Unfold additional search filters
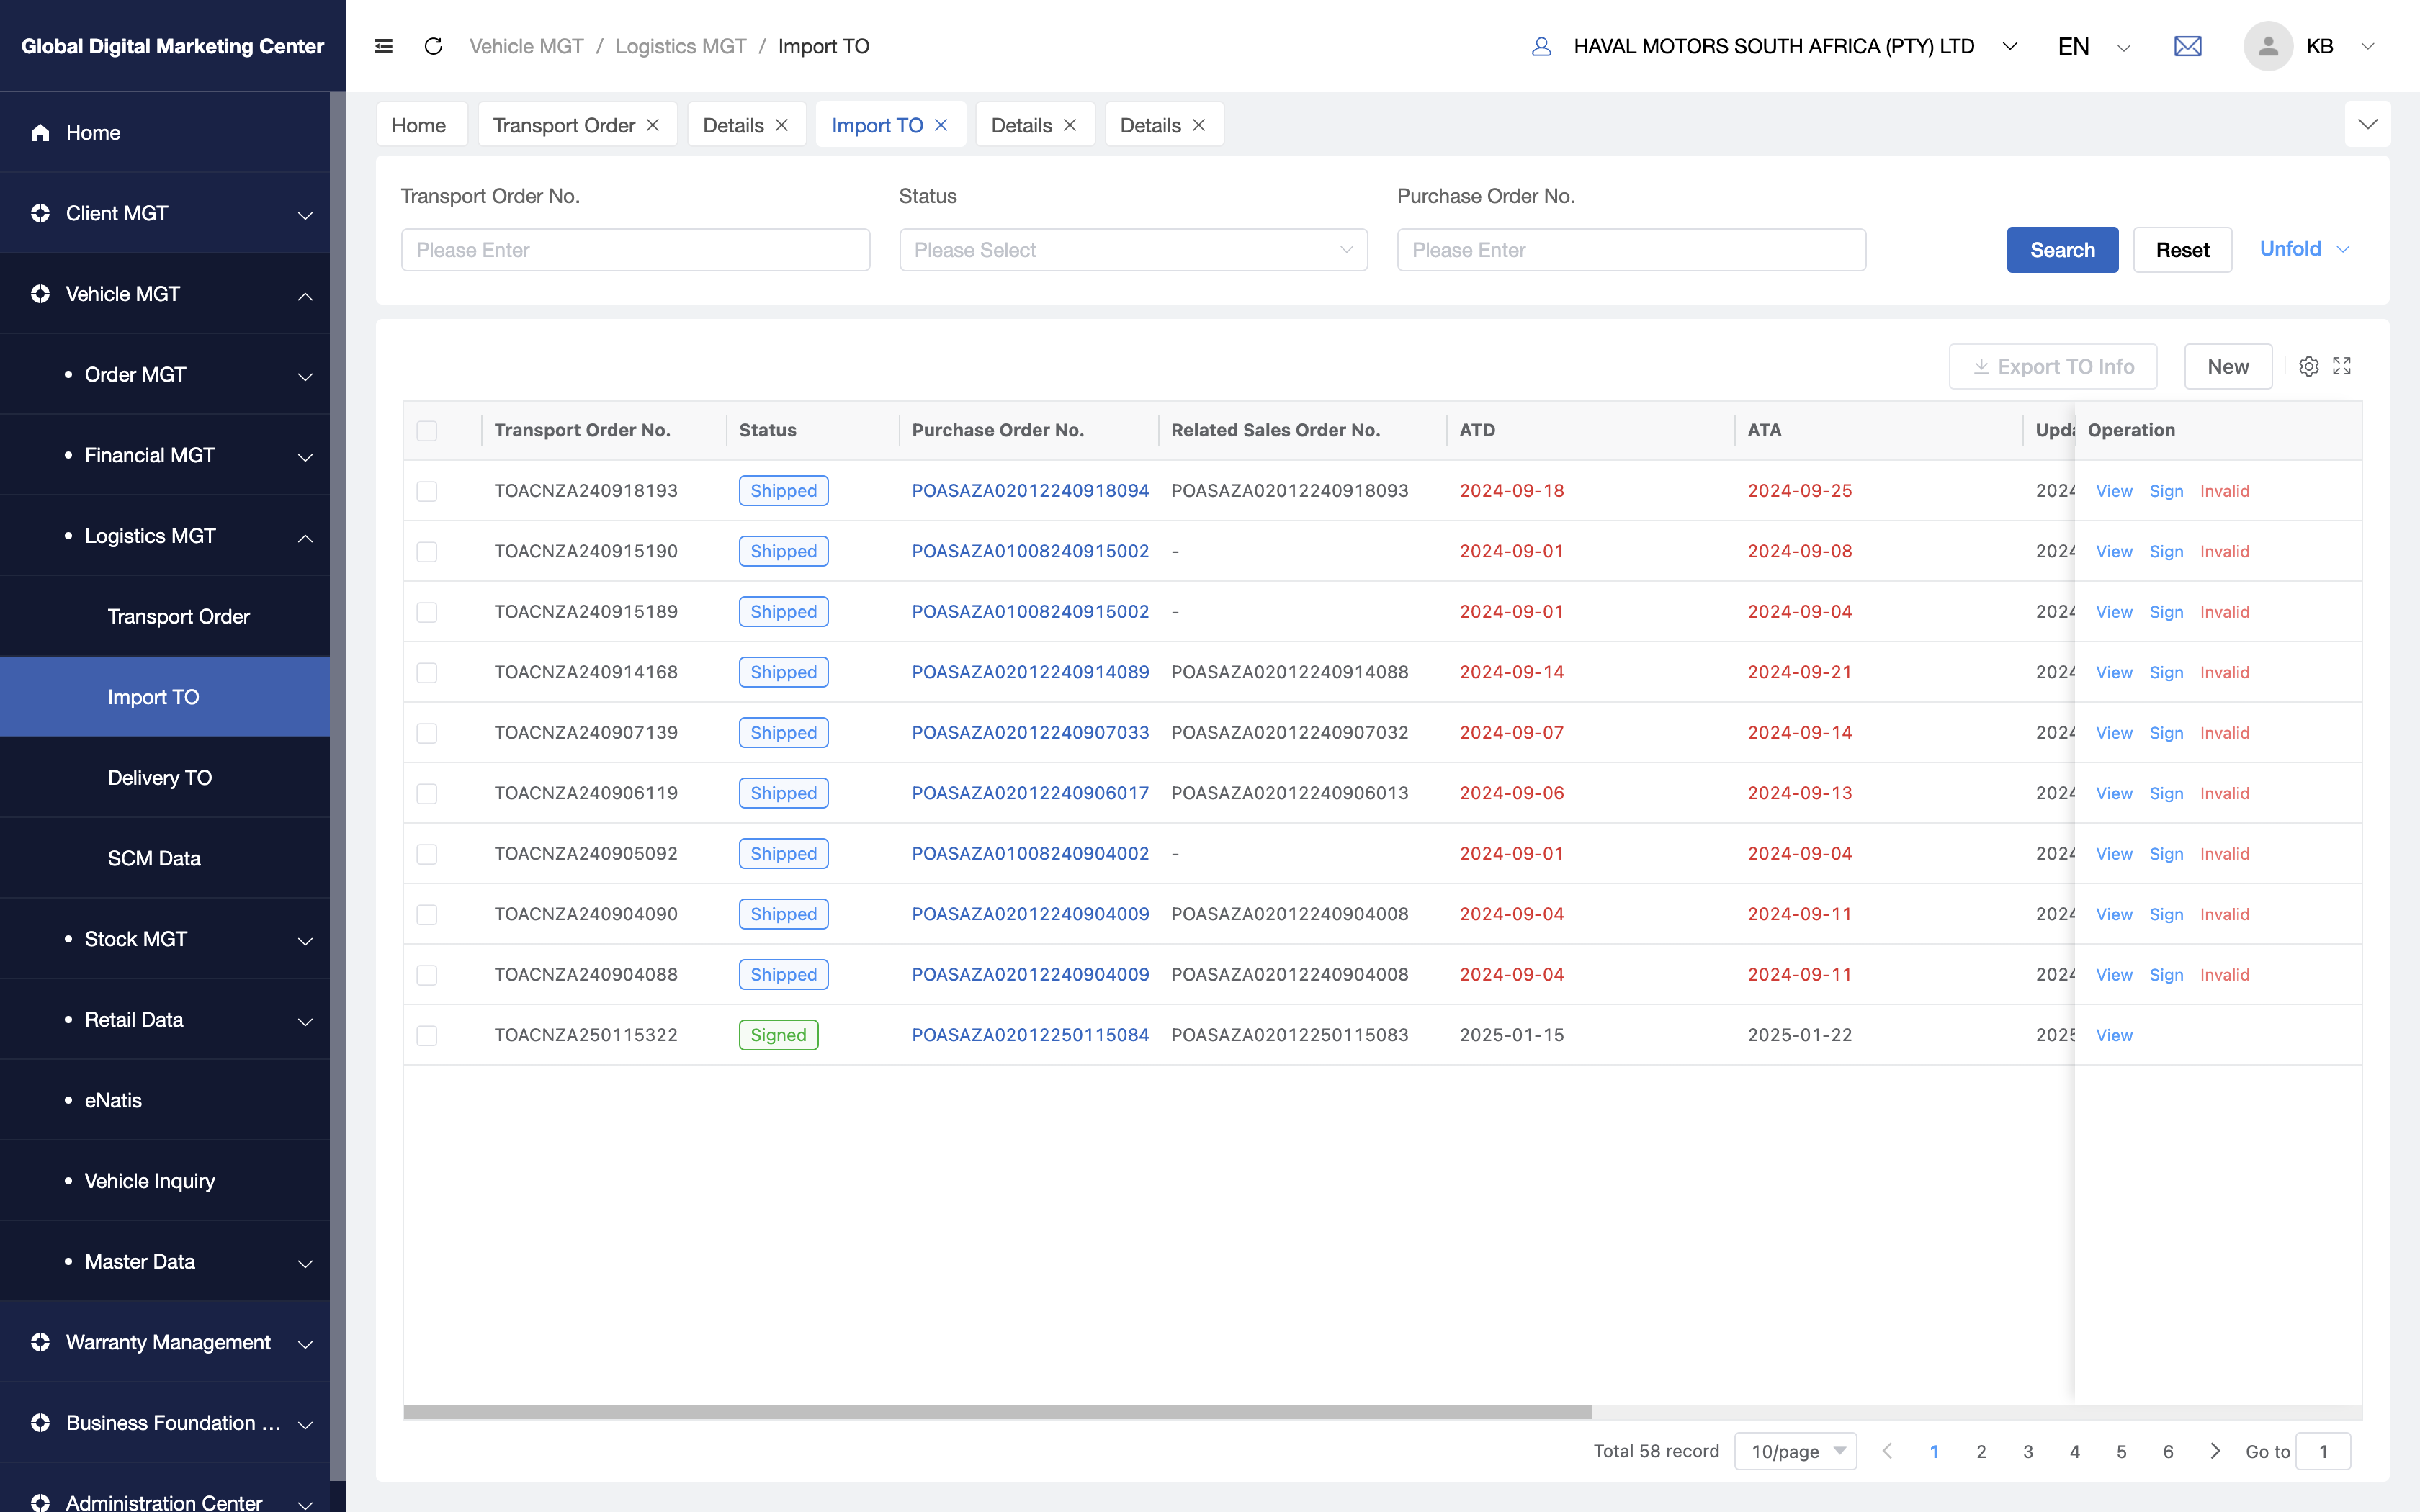 2304,249
